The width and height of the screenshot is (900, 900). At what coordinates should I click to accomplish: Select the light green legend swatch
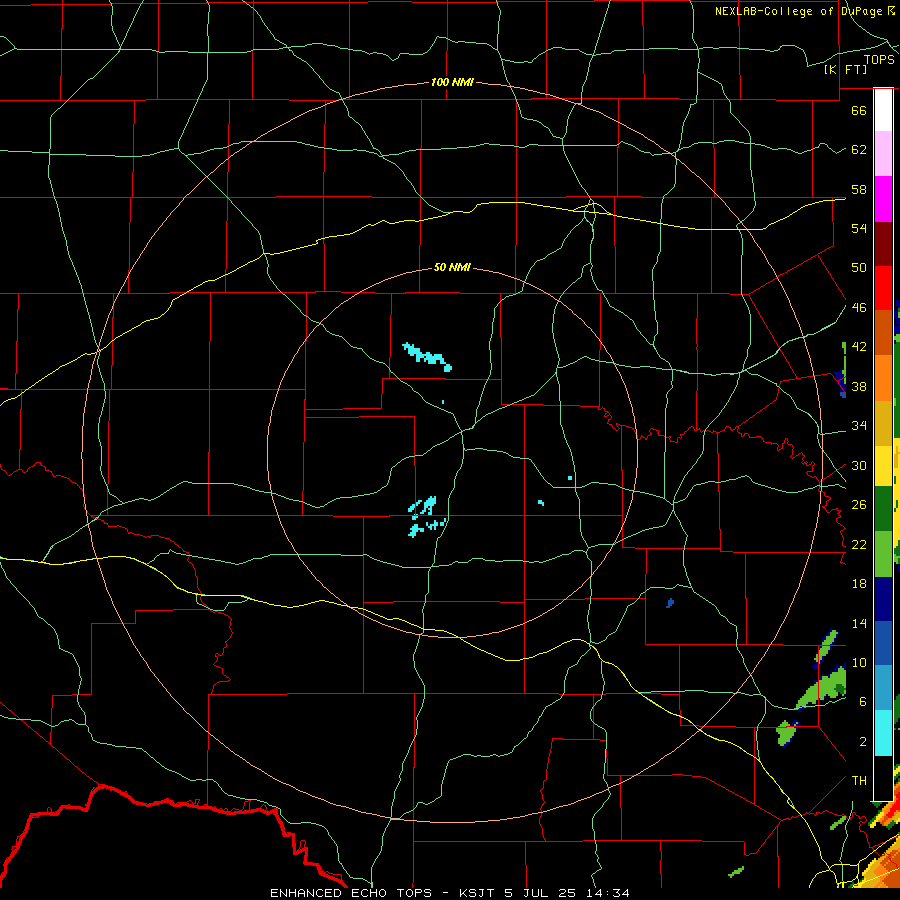click(883, 554)
